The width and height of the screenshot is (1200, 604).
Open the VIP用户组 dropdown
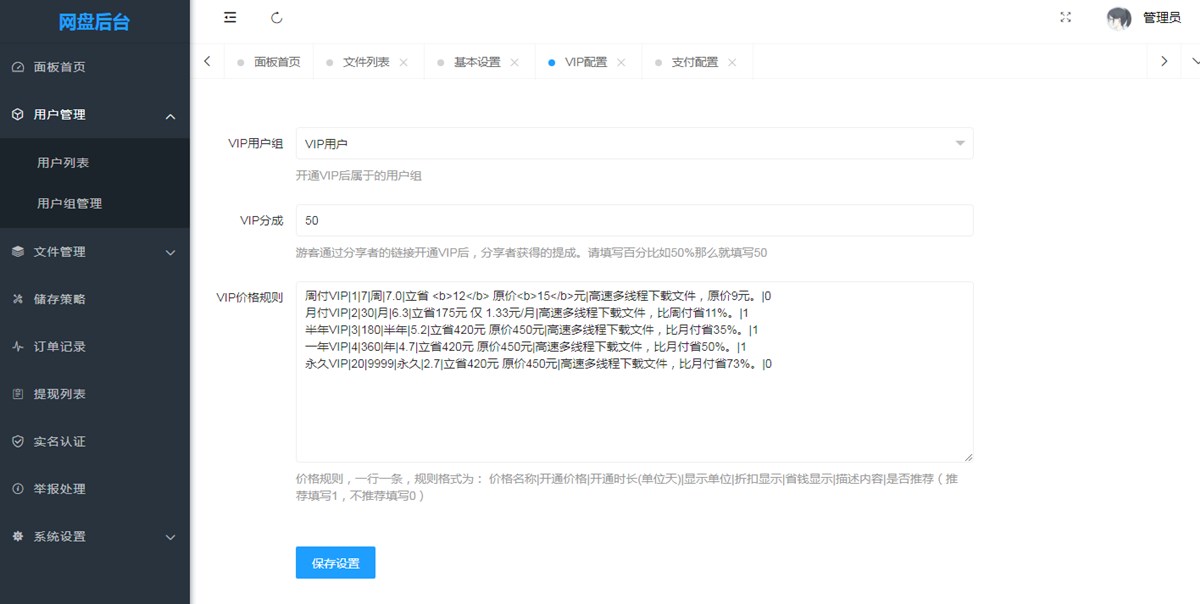click(x=634, y=144)
